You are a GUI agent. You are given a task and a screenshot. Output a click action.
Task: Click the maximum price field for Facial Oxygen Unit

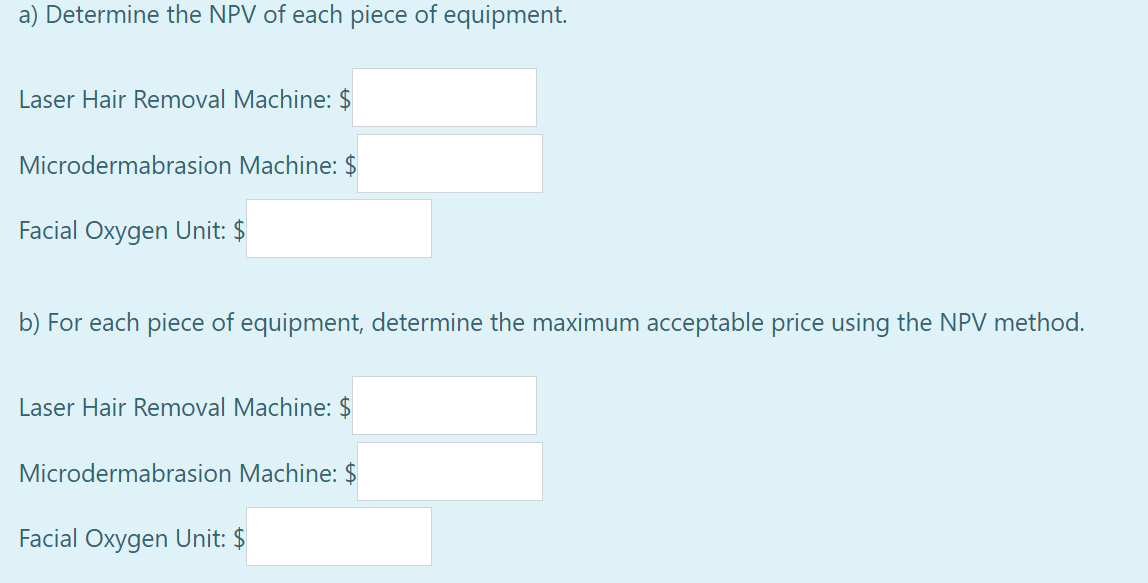(x=338, y=536)
